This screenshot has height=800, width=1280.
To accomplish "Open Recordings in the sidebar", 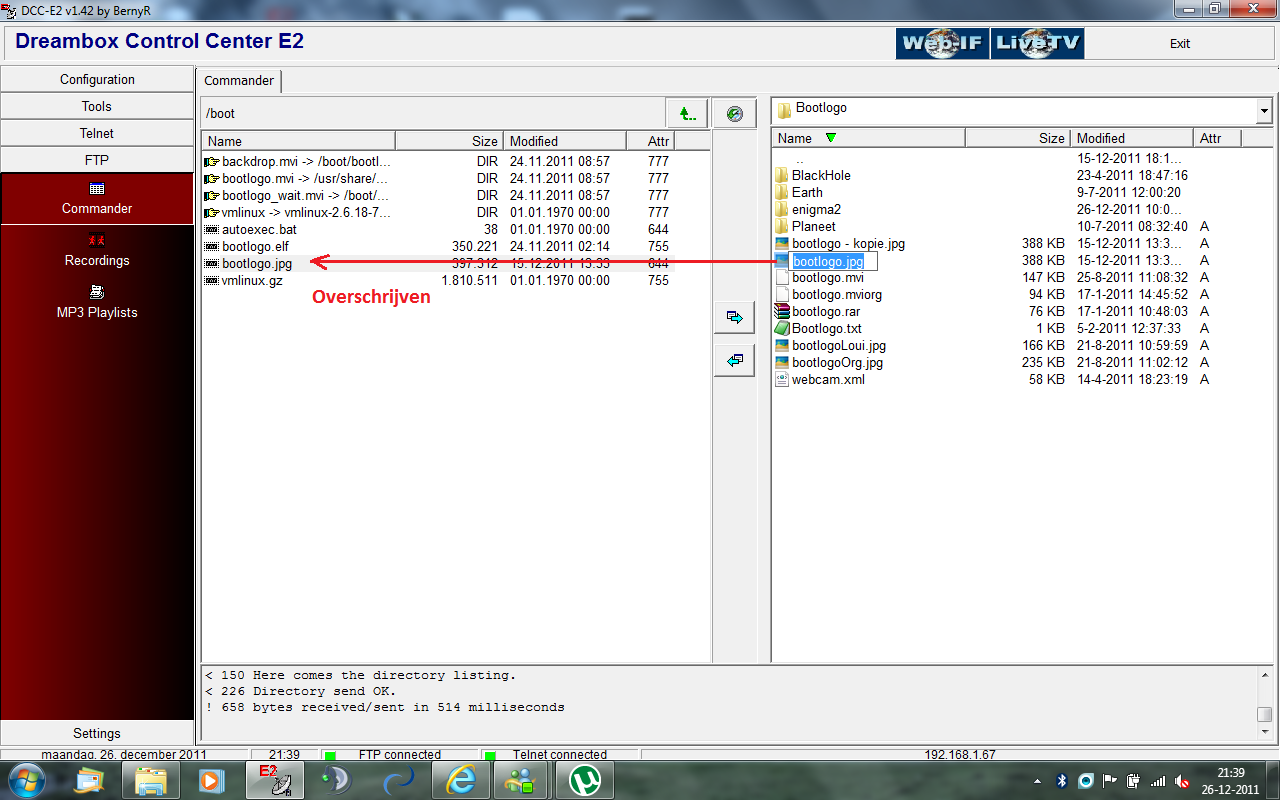I will pyautogui.click(x=97, y=250).
